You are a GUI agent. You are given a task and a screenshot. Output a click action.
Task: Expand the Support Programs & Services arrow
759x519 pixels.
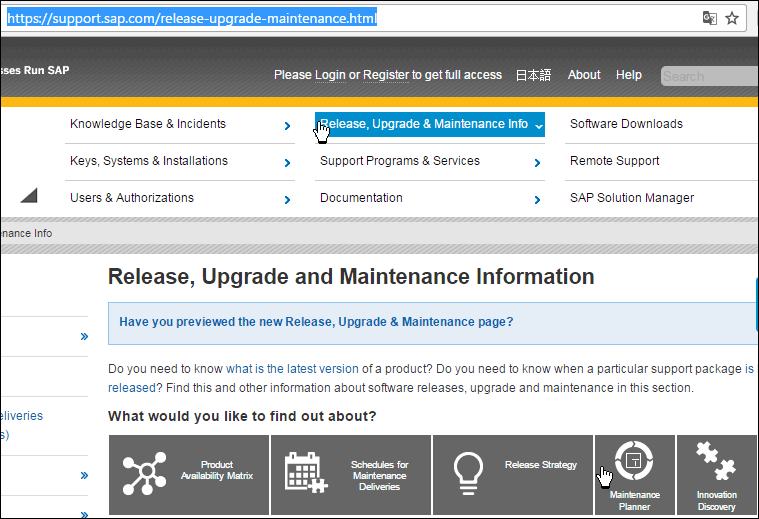537,163
